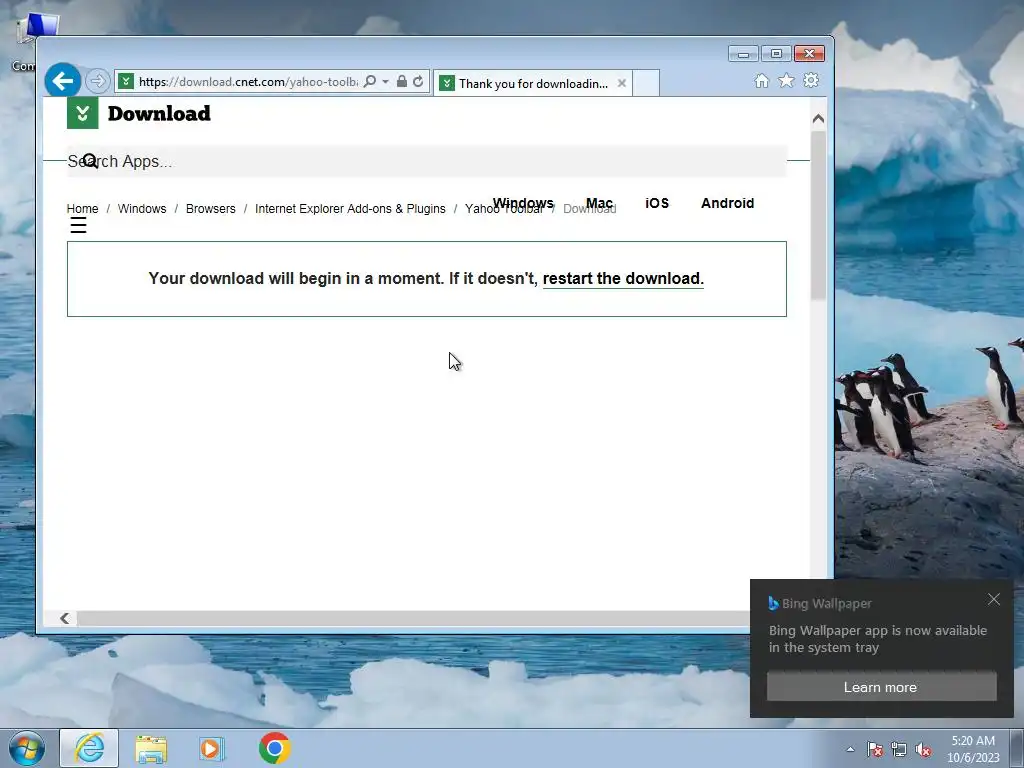Click the vertical scrollbar up arrow
Screen dimensions: 1024x768
point(818,119)
